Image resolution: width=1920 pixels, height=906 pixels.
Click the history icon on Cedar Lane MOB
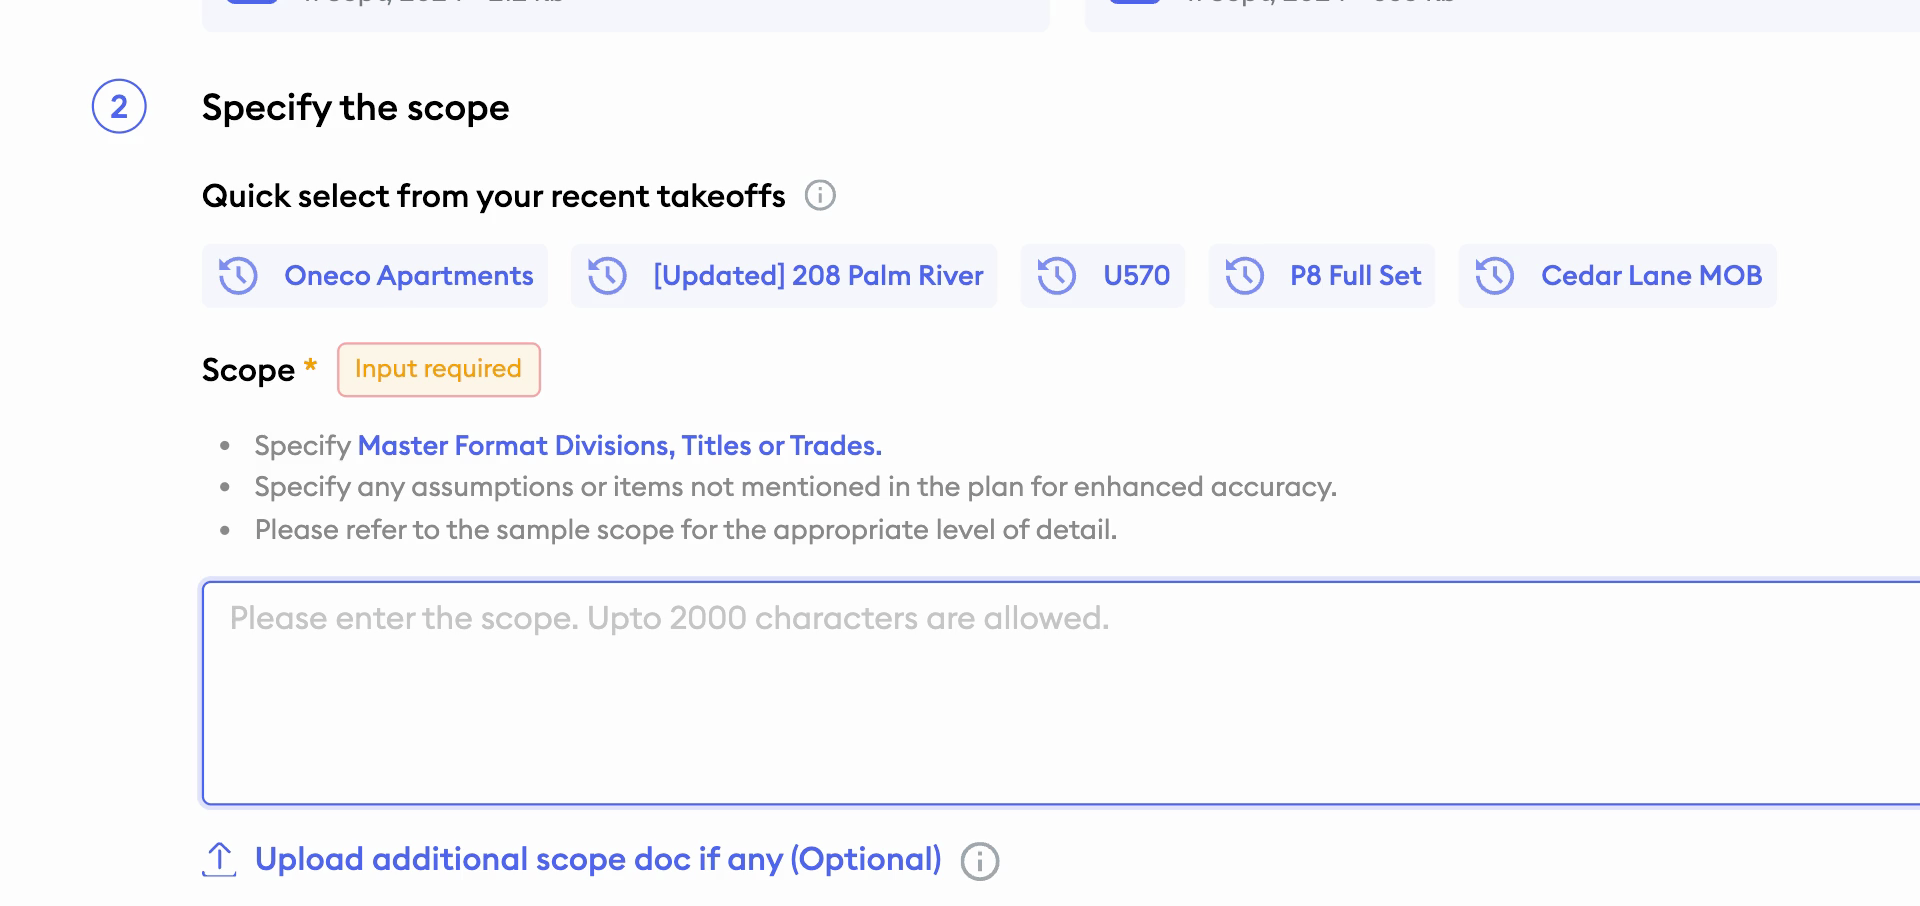click(x=1495, y=276)
